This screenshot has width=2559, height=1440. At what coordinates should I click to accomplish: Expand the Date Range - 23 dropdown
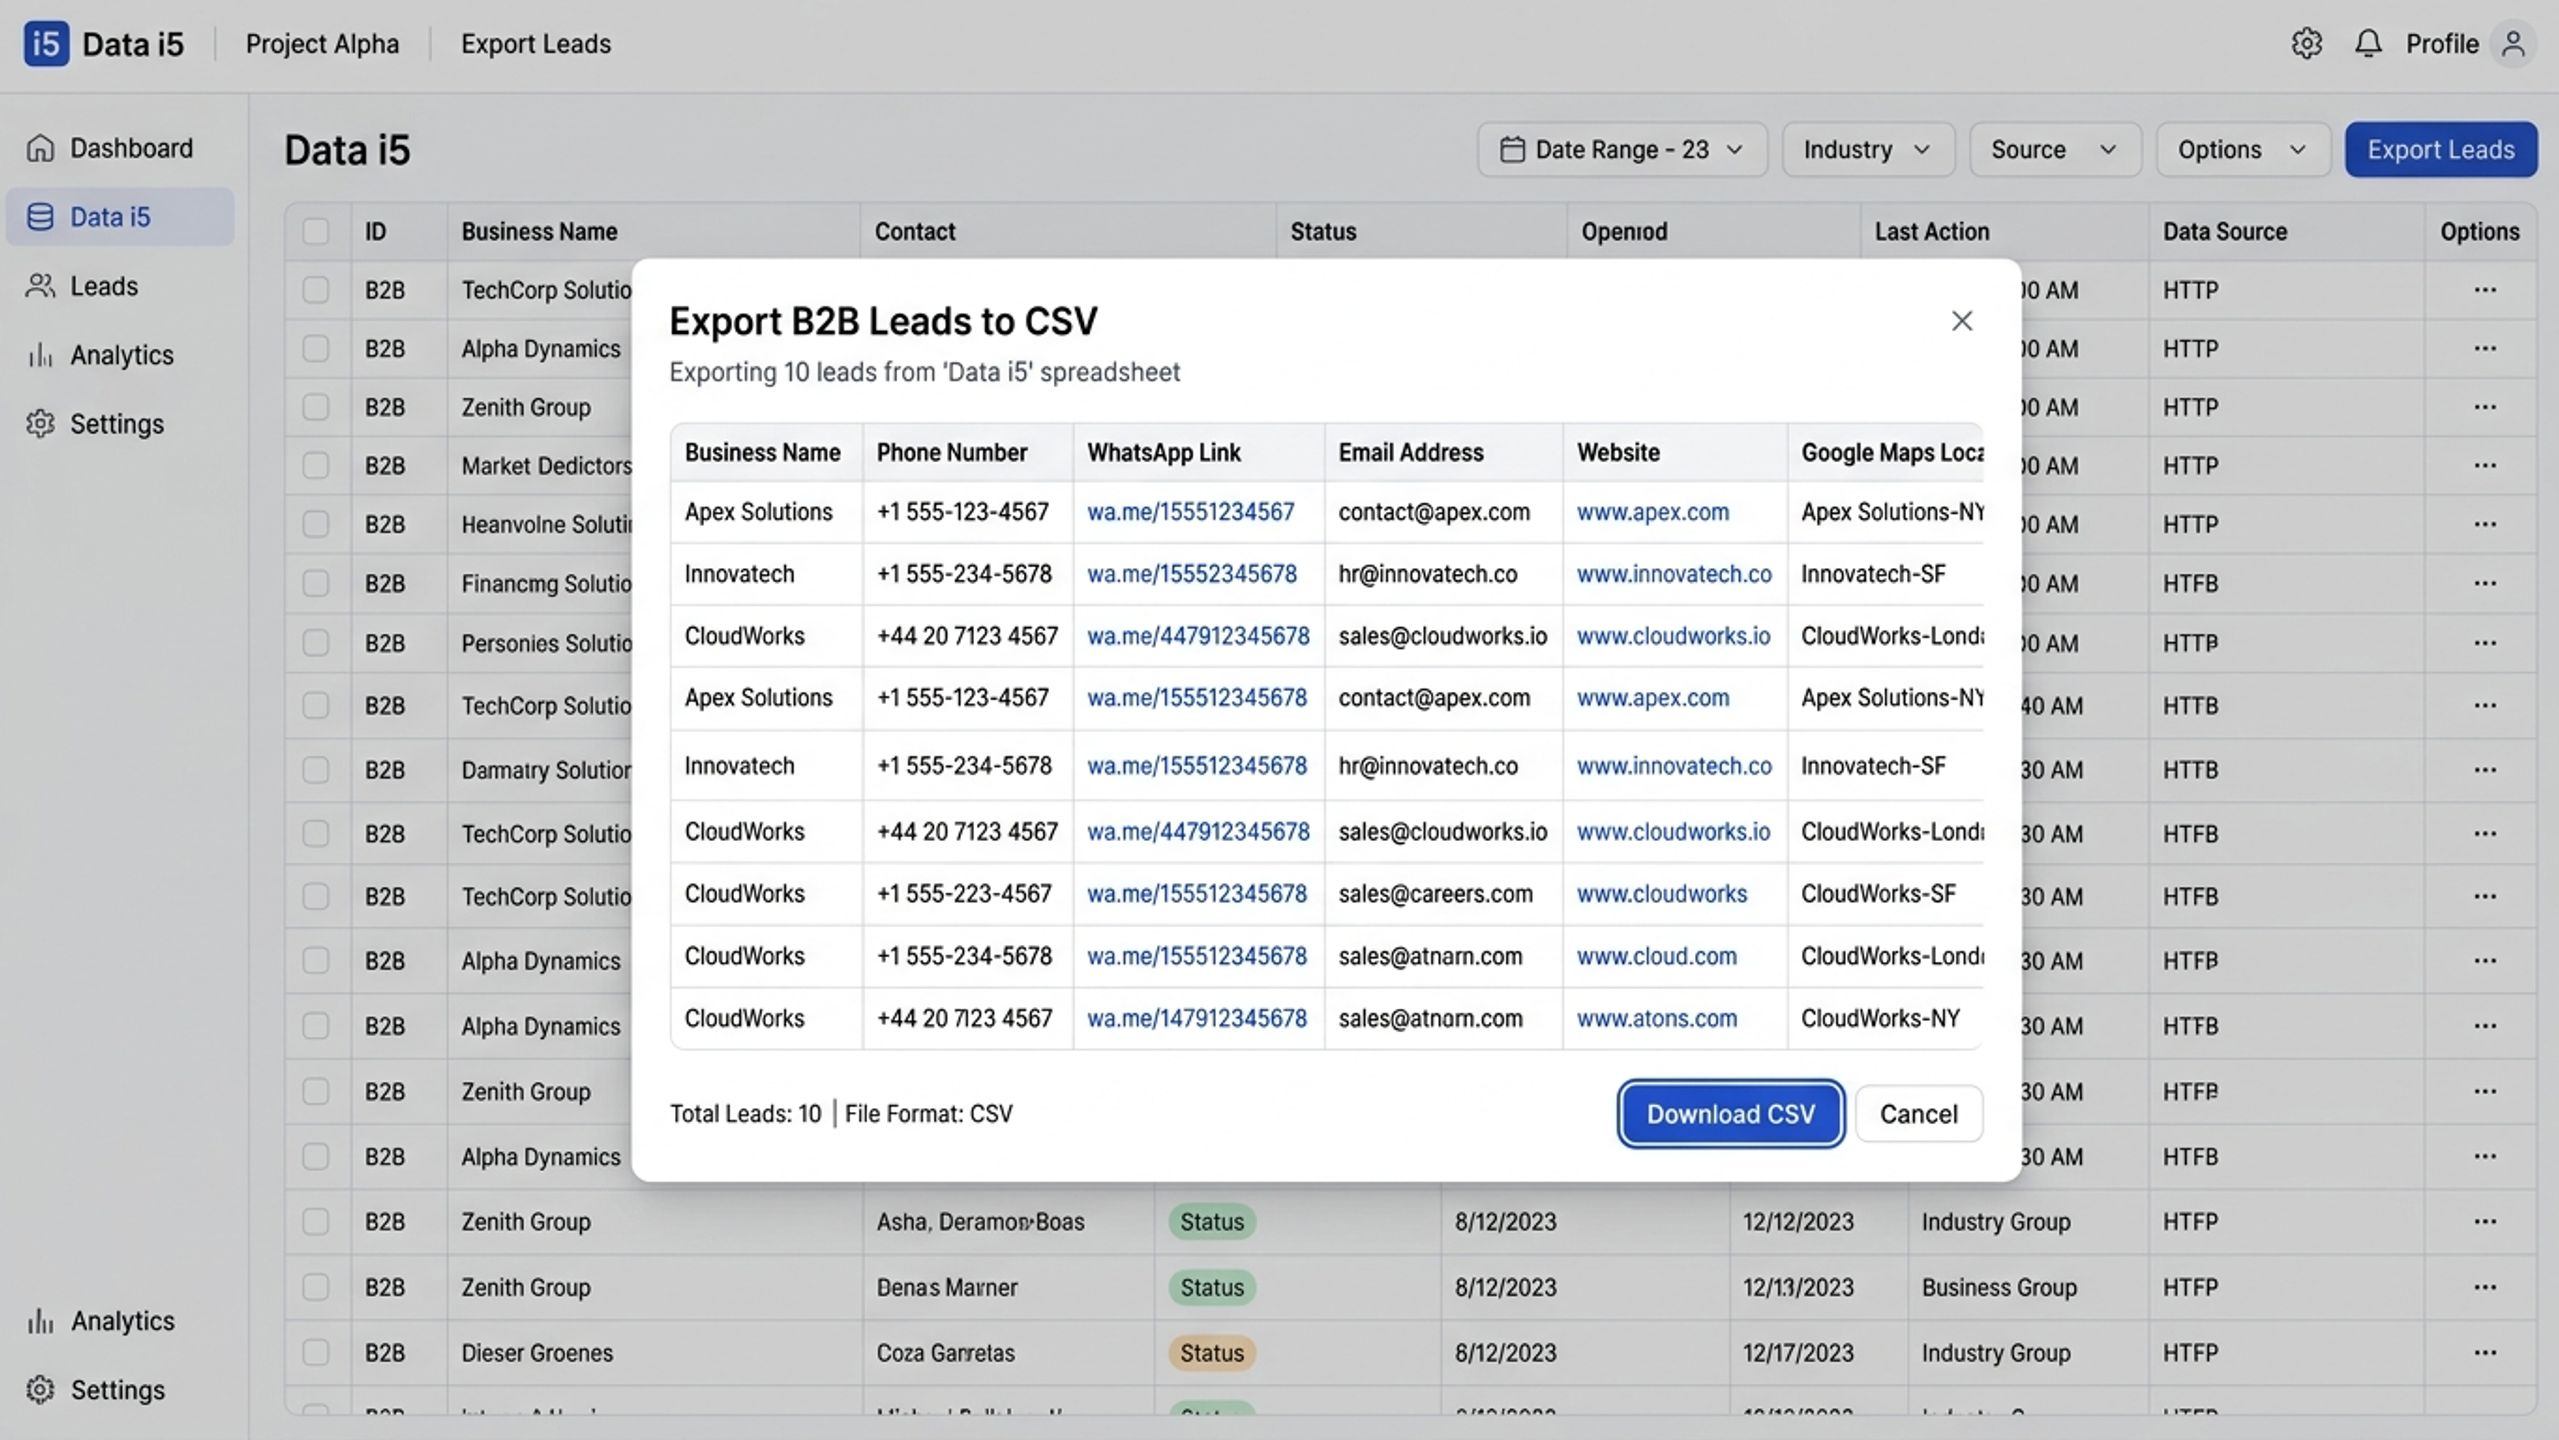pyautogui.click(x=1622, y=150)
